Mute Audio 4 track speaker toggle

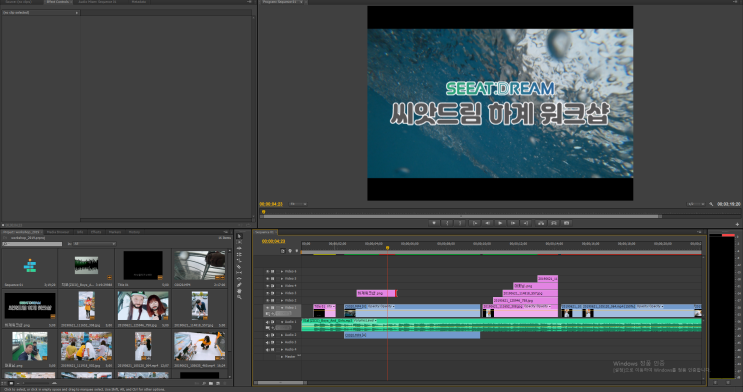pos(267,349)
